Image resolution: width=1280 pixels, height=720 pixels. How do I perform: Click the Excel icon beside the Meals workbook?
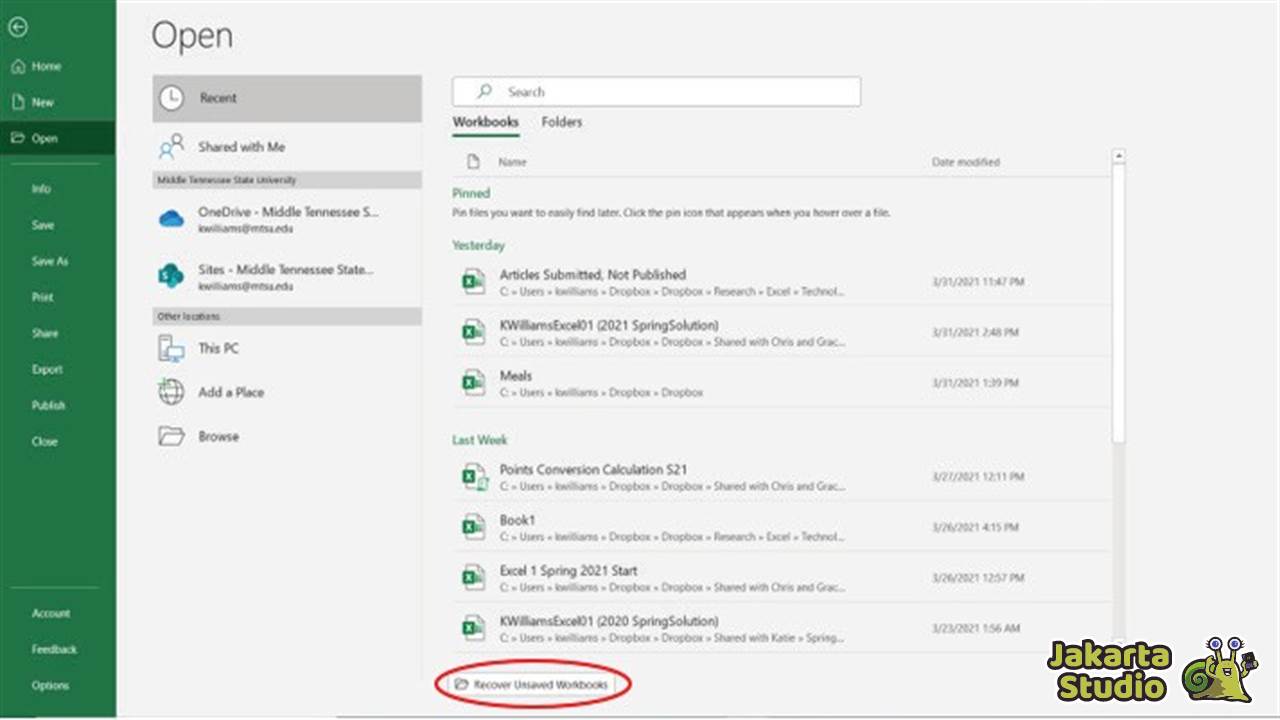coord(473,382)
